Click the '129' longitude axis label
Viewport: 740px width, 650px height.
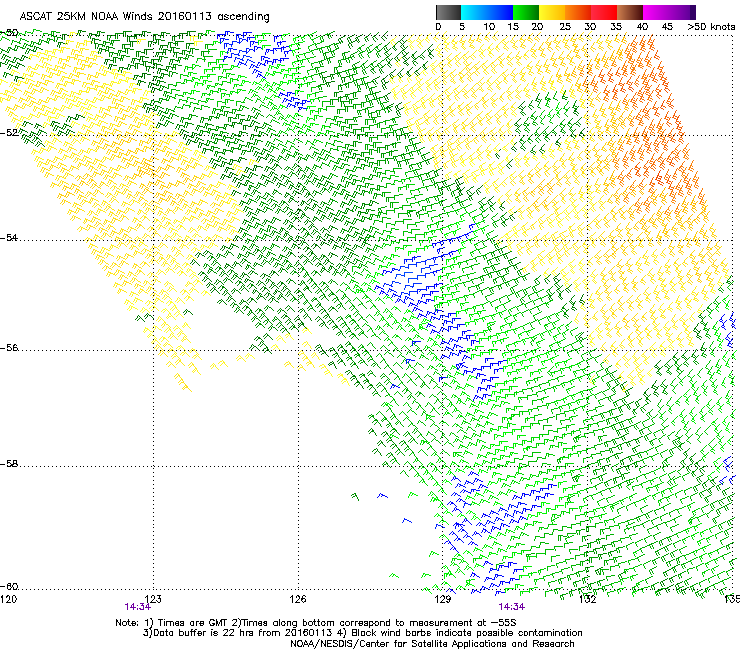coord(442,599)
